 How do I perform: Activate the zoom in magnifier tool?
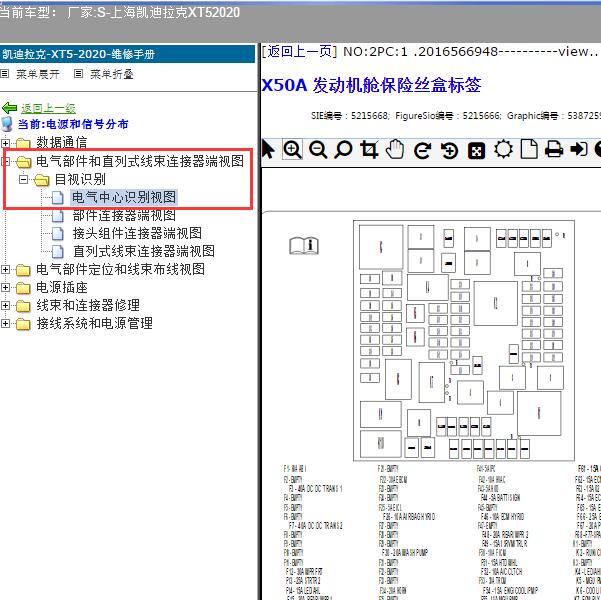[x=292, y=150]
